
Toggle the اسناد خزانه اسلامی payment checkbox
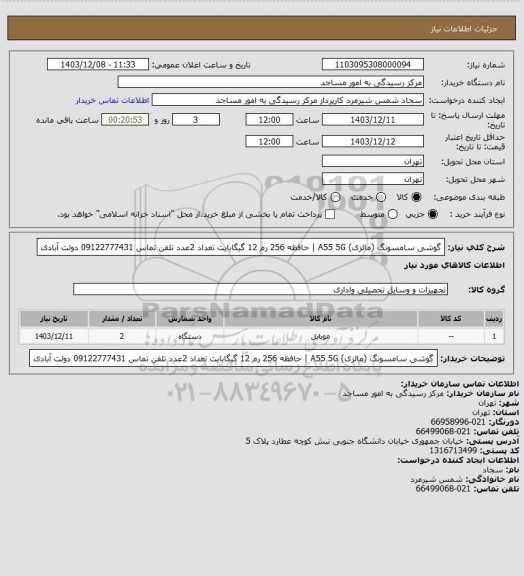(x=330, y=214)
